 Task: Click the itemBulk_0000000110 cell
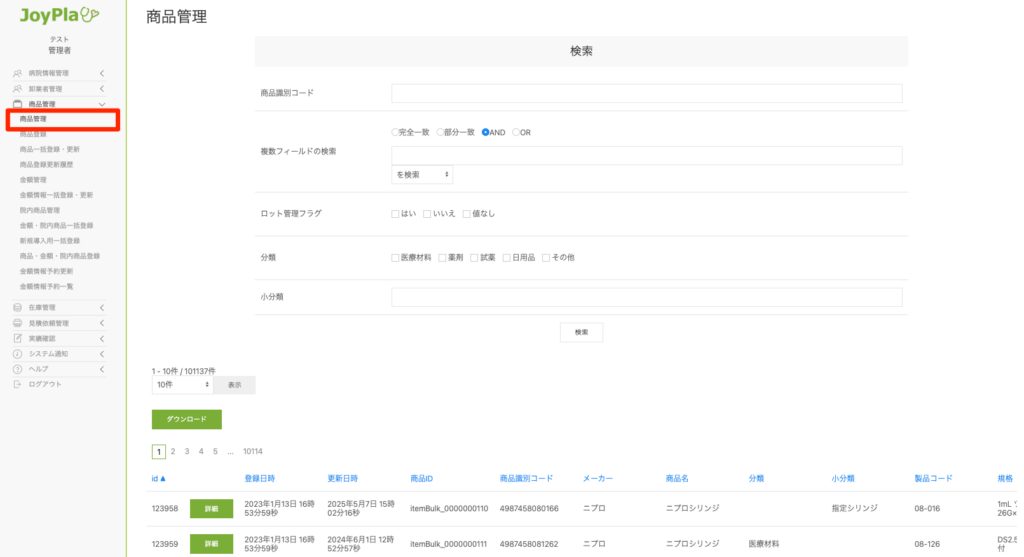449,508
